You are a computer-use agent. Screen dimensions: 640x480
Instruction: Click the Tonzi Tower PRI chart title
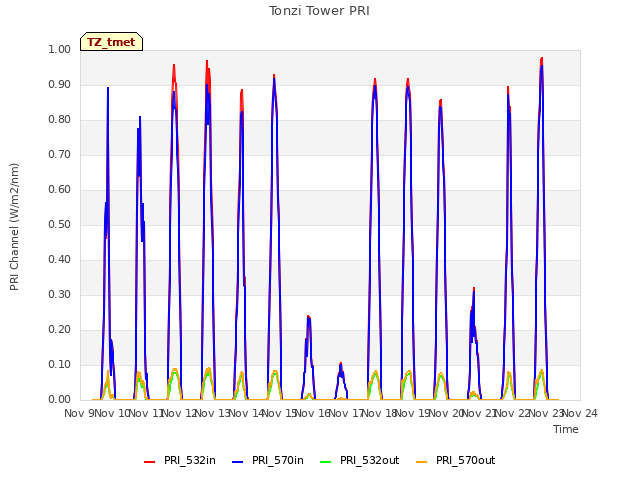tap(319, 11)
